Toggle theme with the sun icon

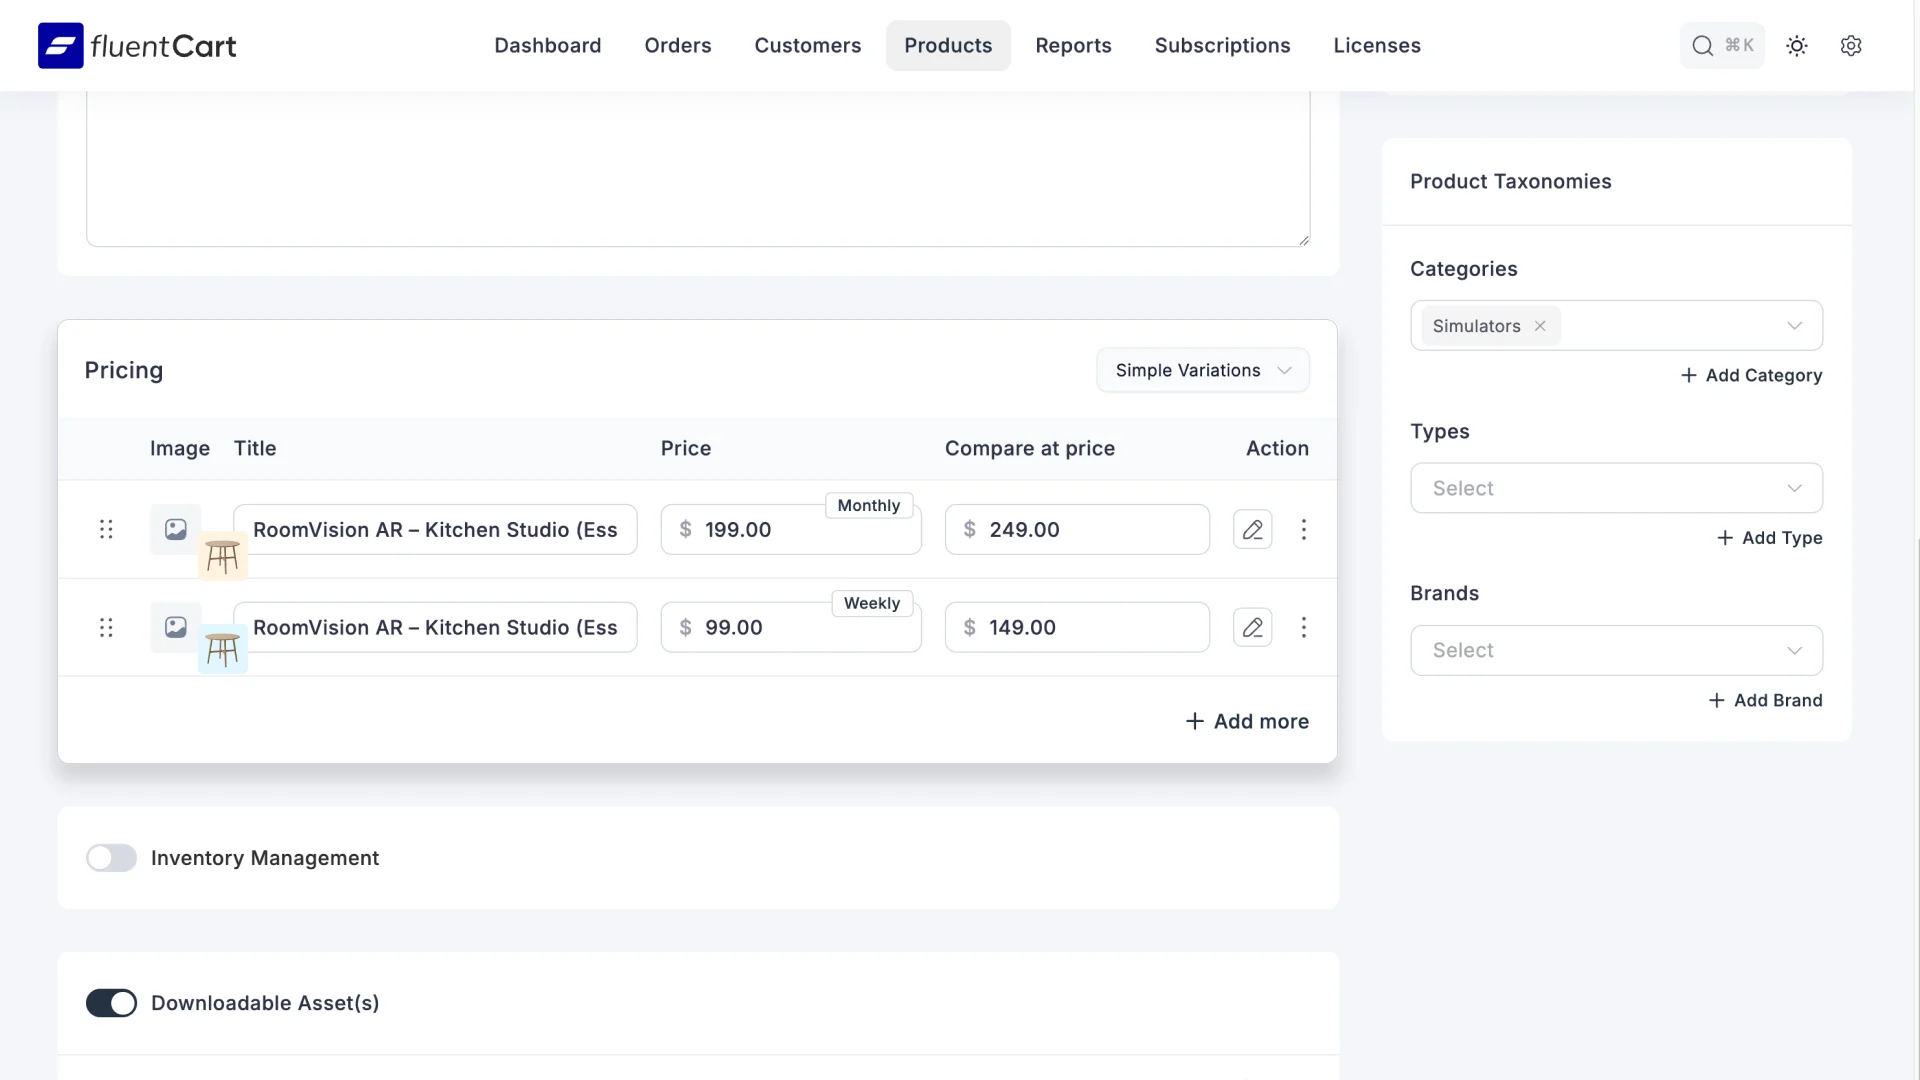1797,46
